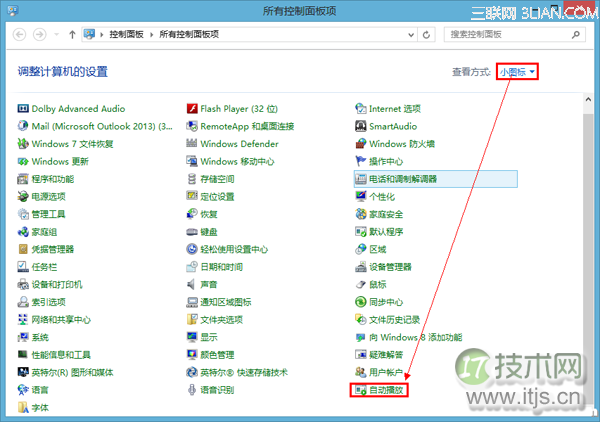Open the 凭据管理器 icon
Viewport: 600px width, 422px height.
[23, 249]
